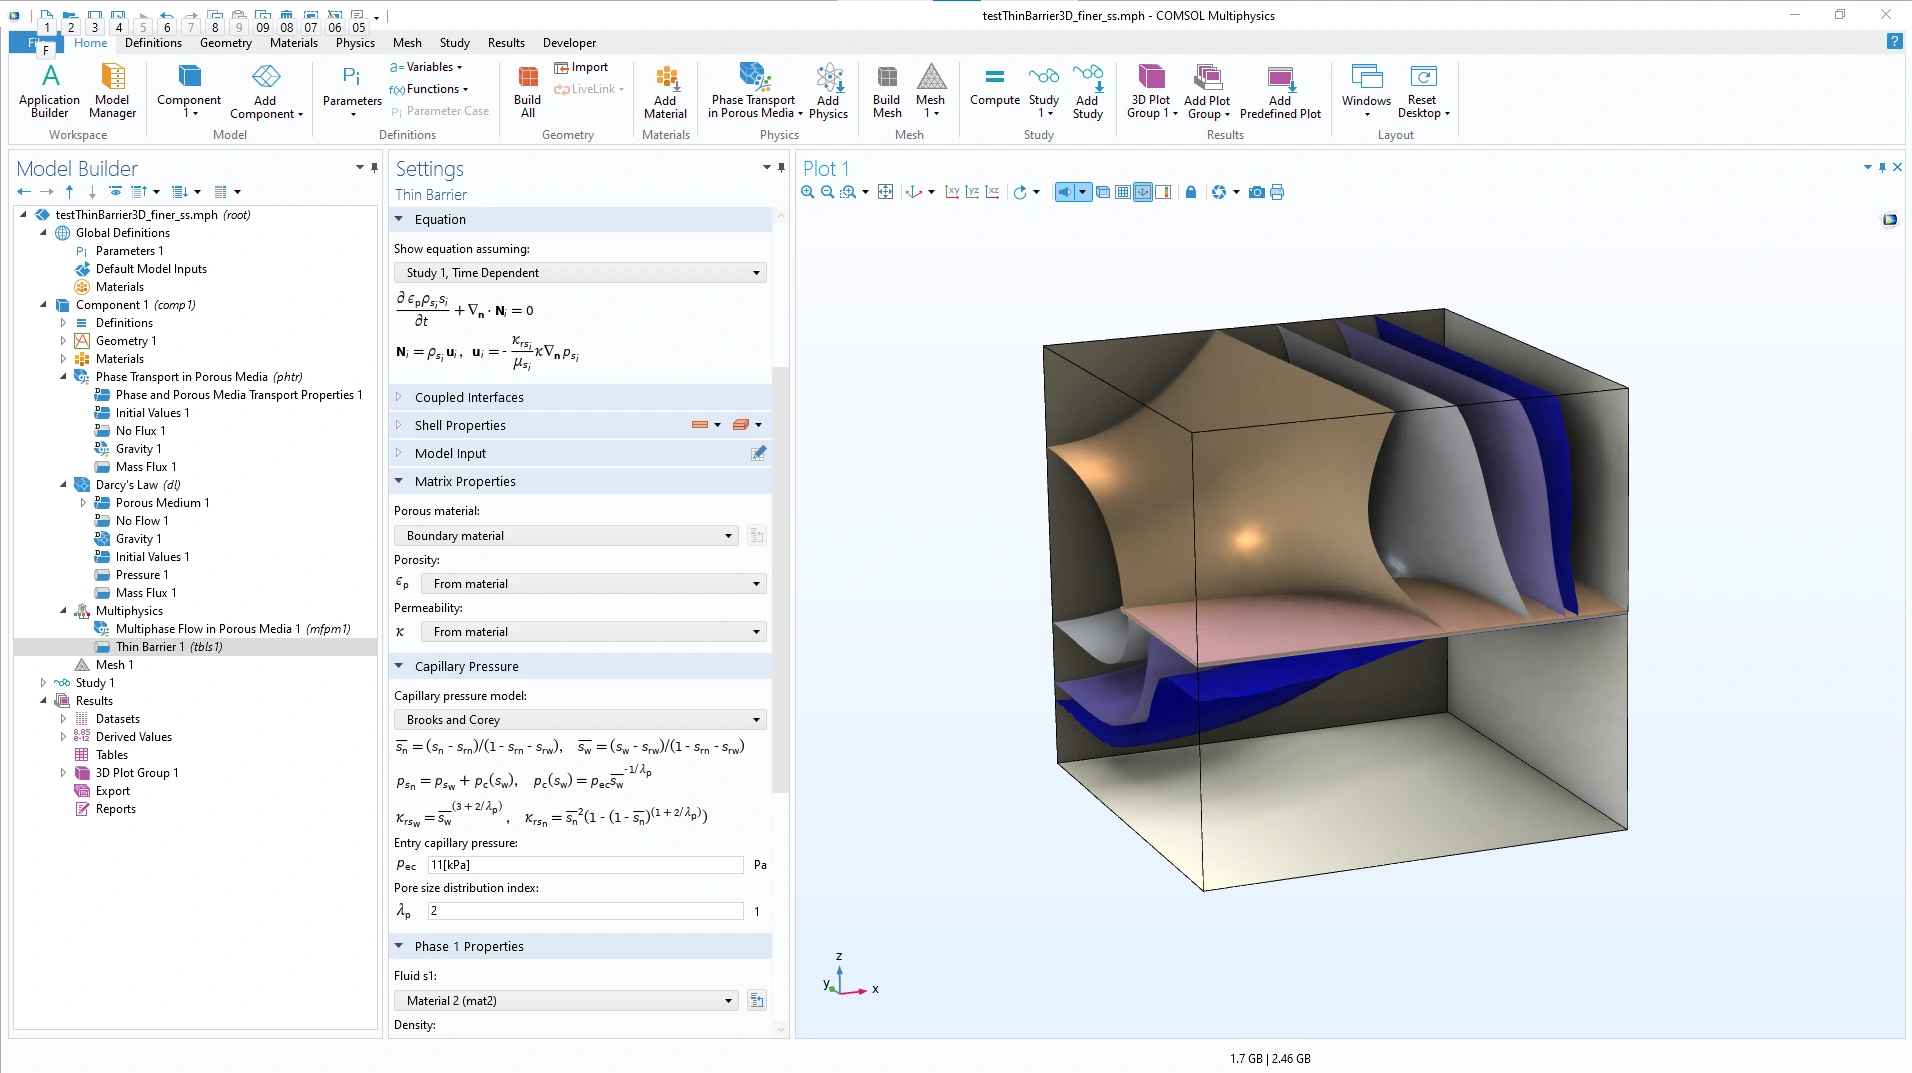This screenshot has height=1073, width=1912.
Task: Open the Results ribbon tab
Action: point(506,43)
